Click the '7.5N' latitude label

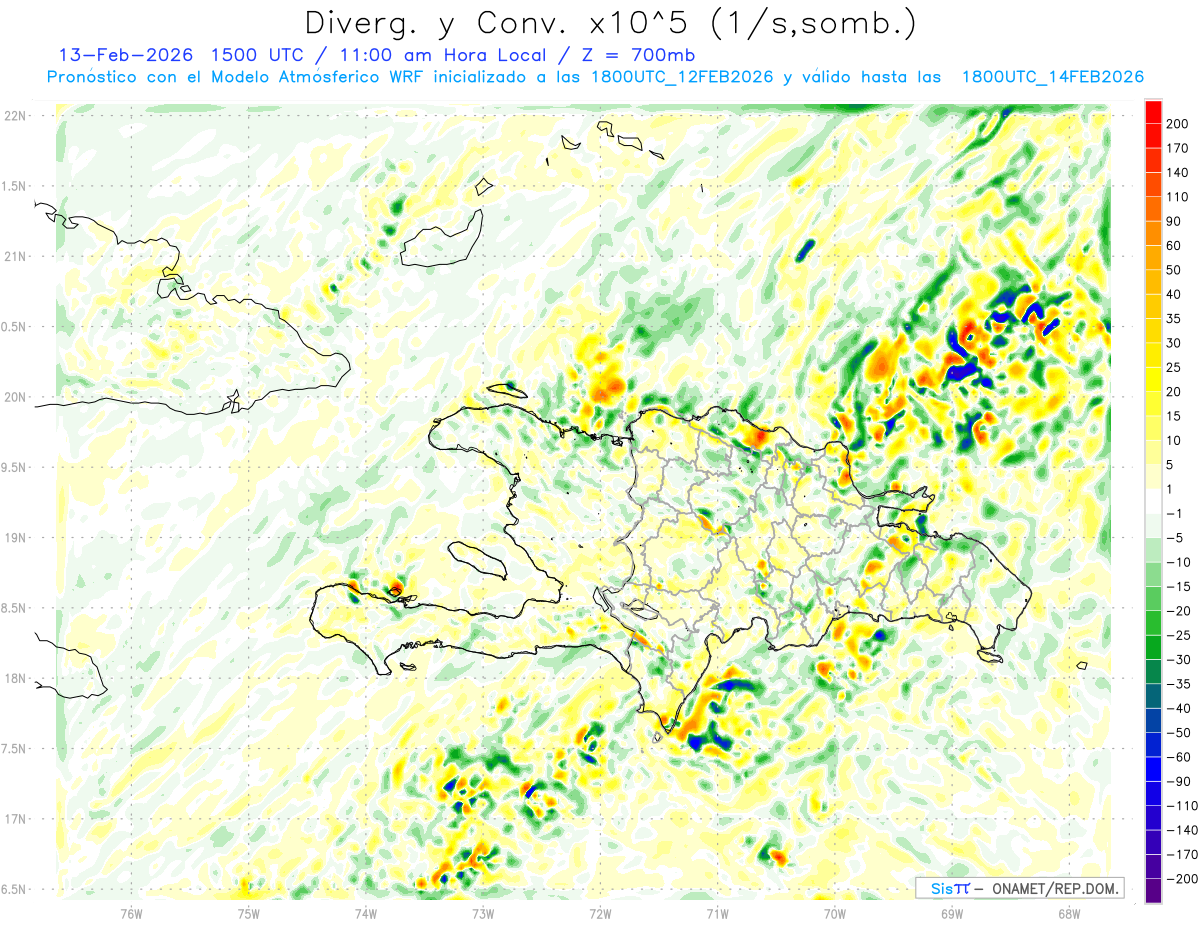pyautogui.click(x=15, y=749)
